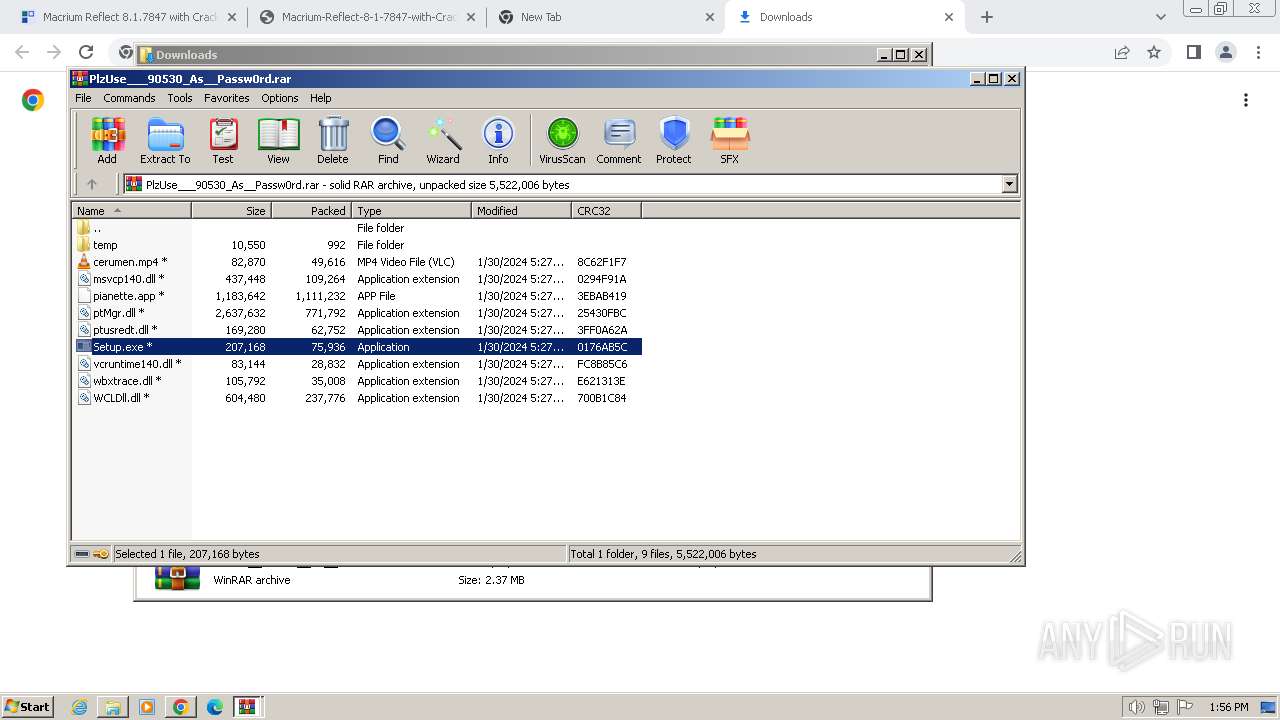Sort files by Size column
The width and height of the screenshot is (1280, 720).
point(231,211)
